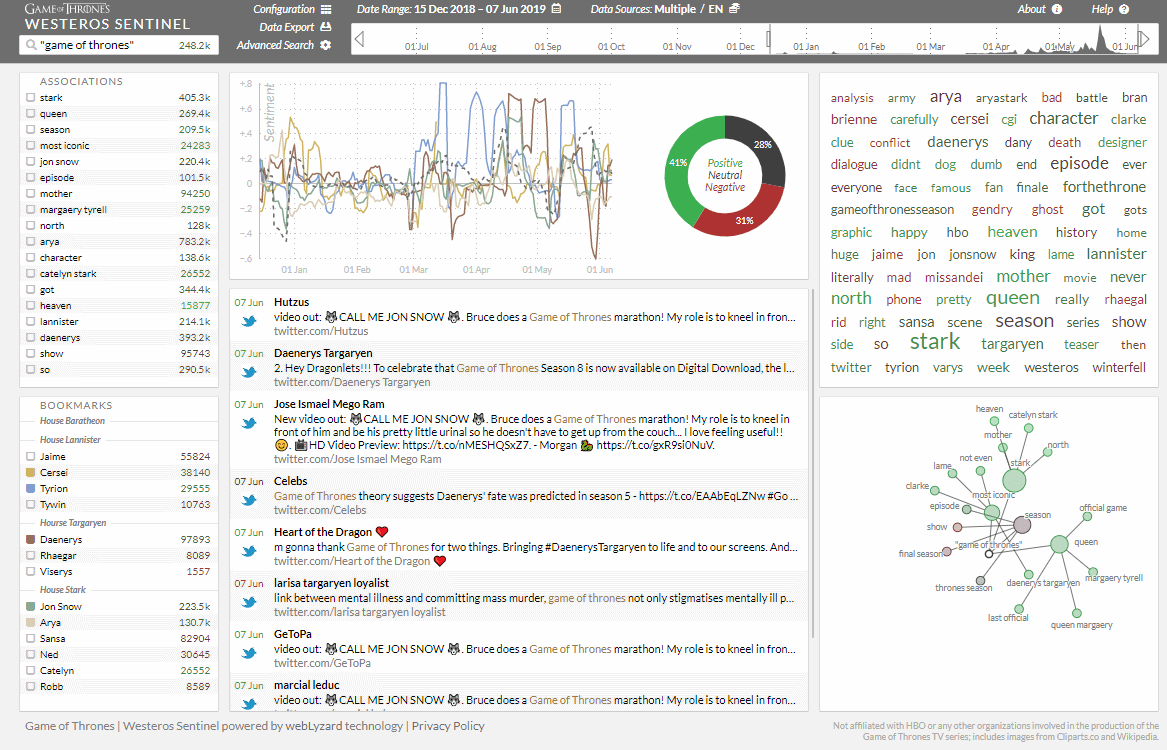Toggle the Jon Snow green bookmark box

[31, 606]
